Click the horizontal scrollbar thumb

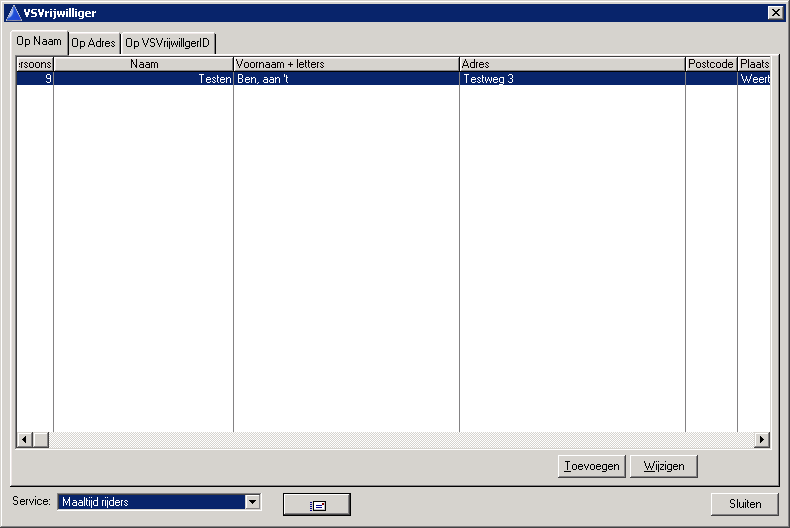pos(41,440)
